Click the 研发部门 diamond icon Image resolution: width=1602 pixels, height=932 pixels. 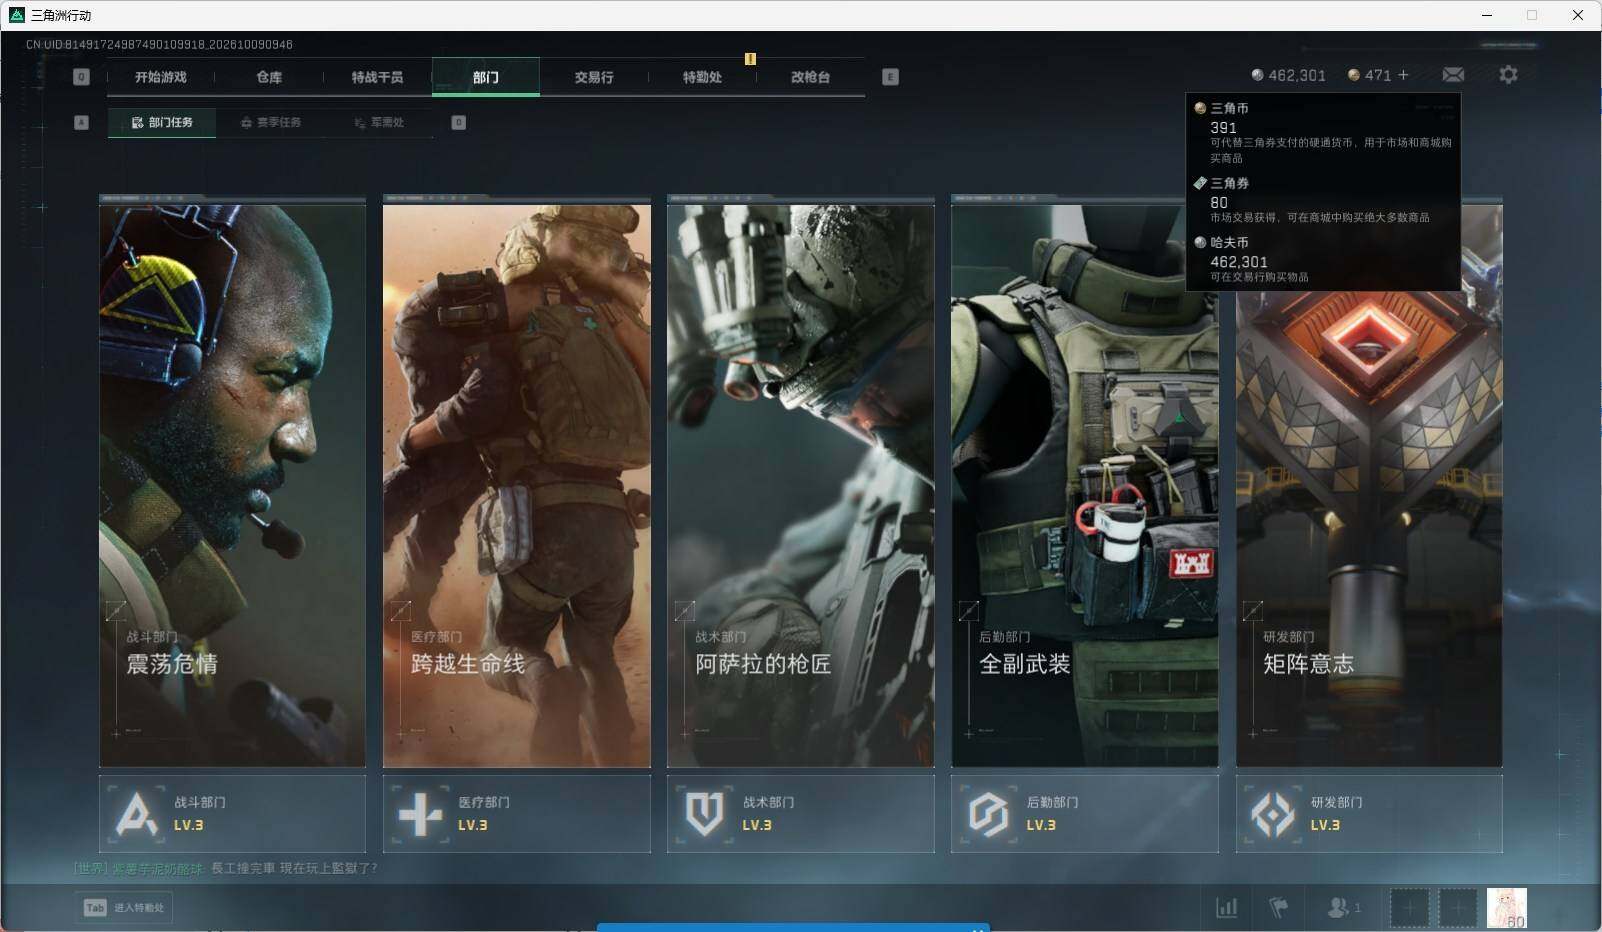click(1272, 814)
